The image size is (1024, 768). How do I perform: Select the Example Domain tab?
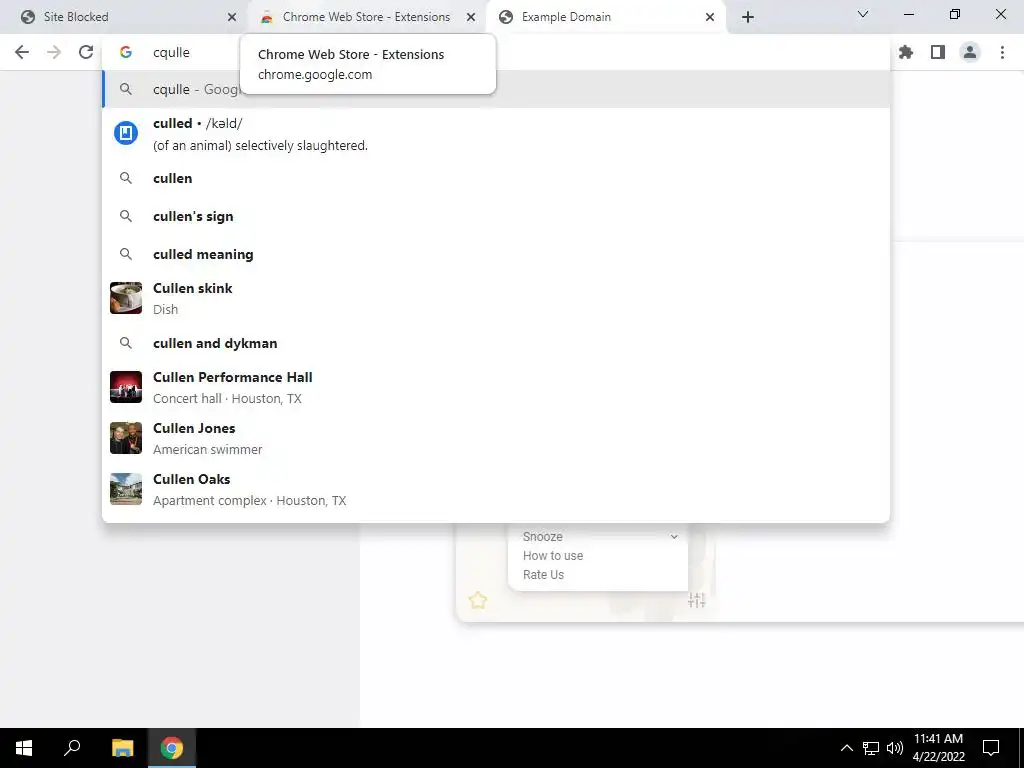tap(606, 17)
